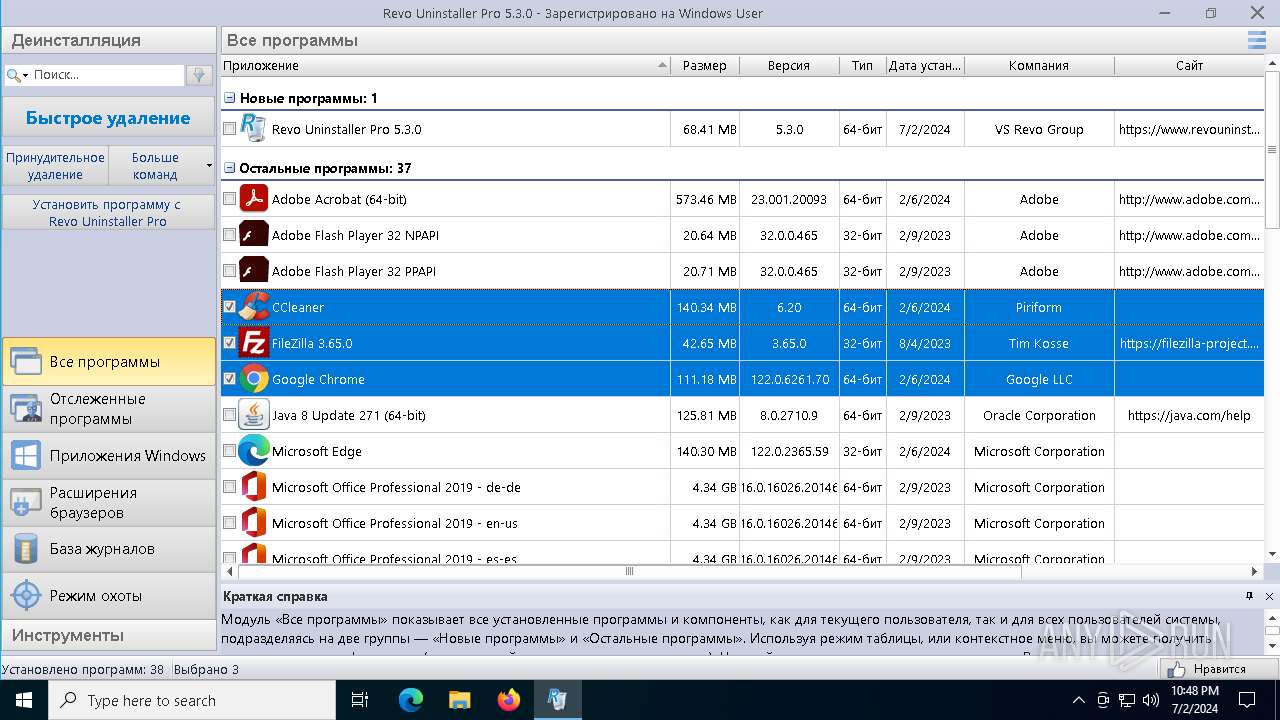Image resolution: width=1280 pixels, height=720 pixels.
Task: Click the Office Professional 2019 de-de icon
Action: 254,487
